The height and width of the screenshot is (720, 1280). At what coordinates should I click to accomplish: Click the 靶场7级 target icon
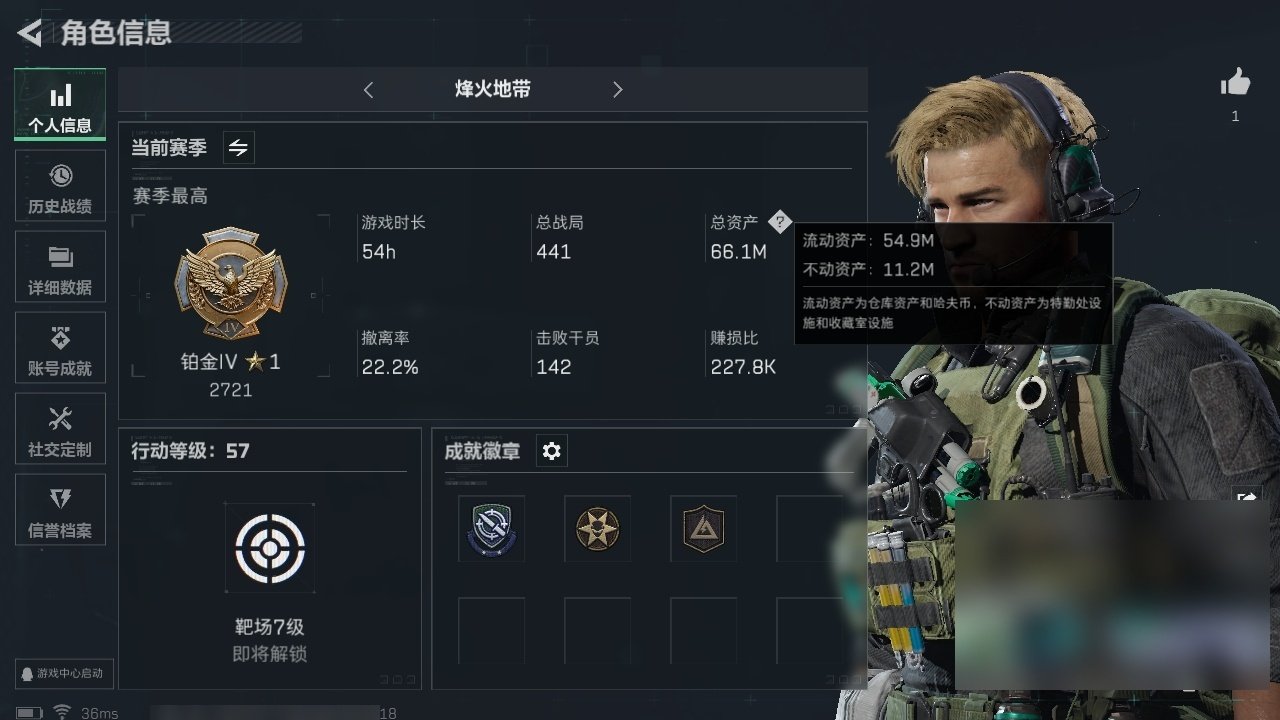pyautogui.click(x=270, y=548)
